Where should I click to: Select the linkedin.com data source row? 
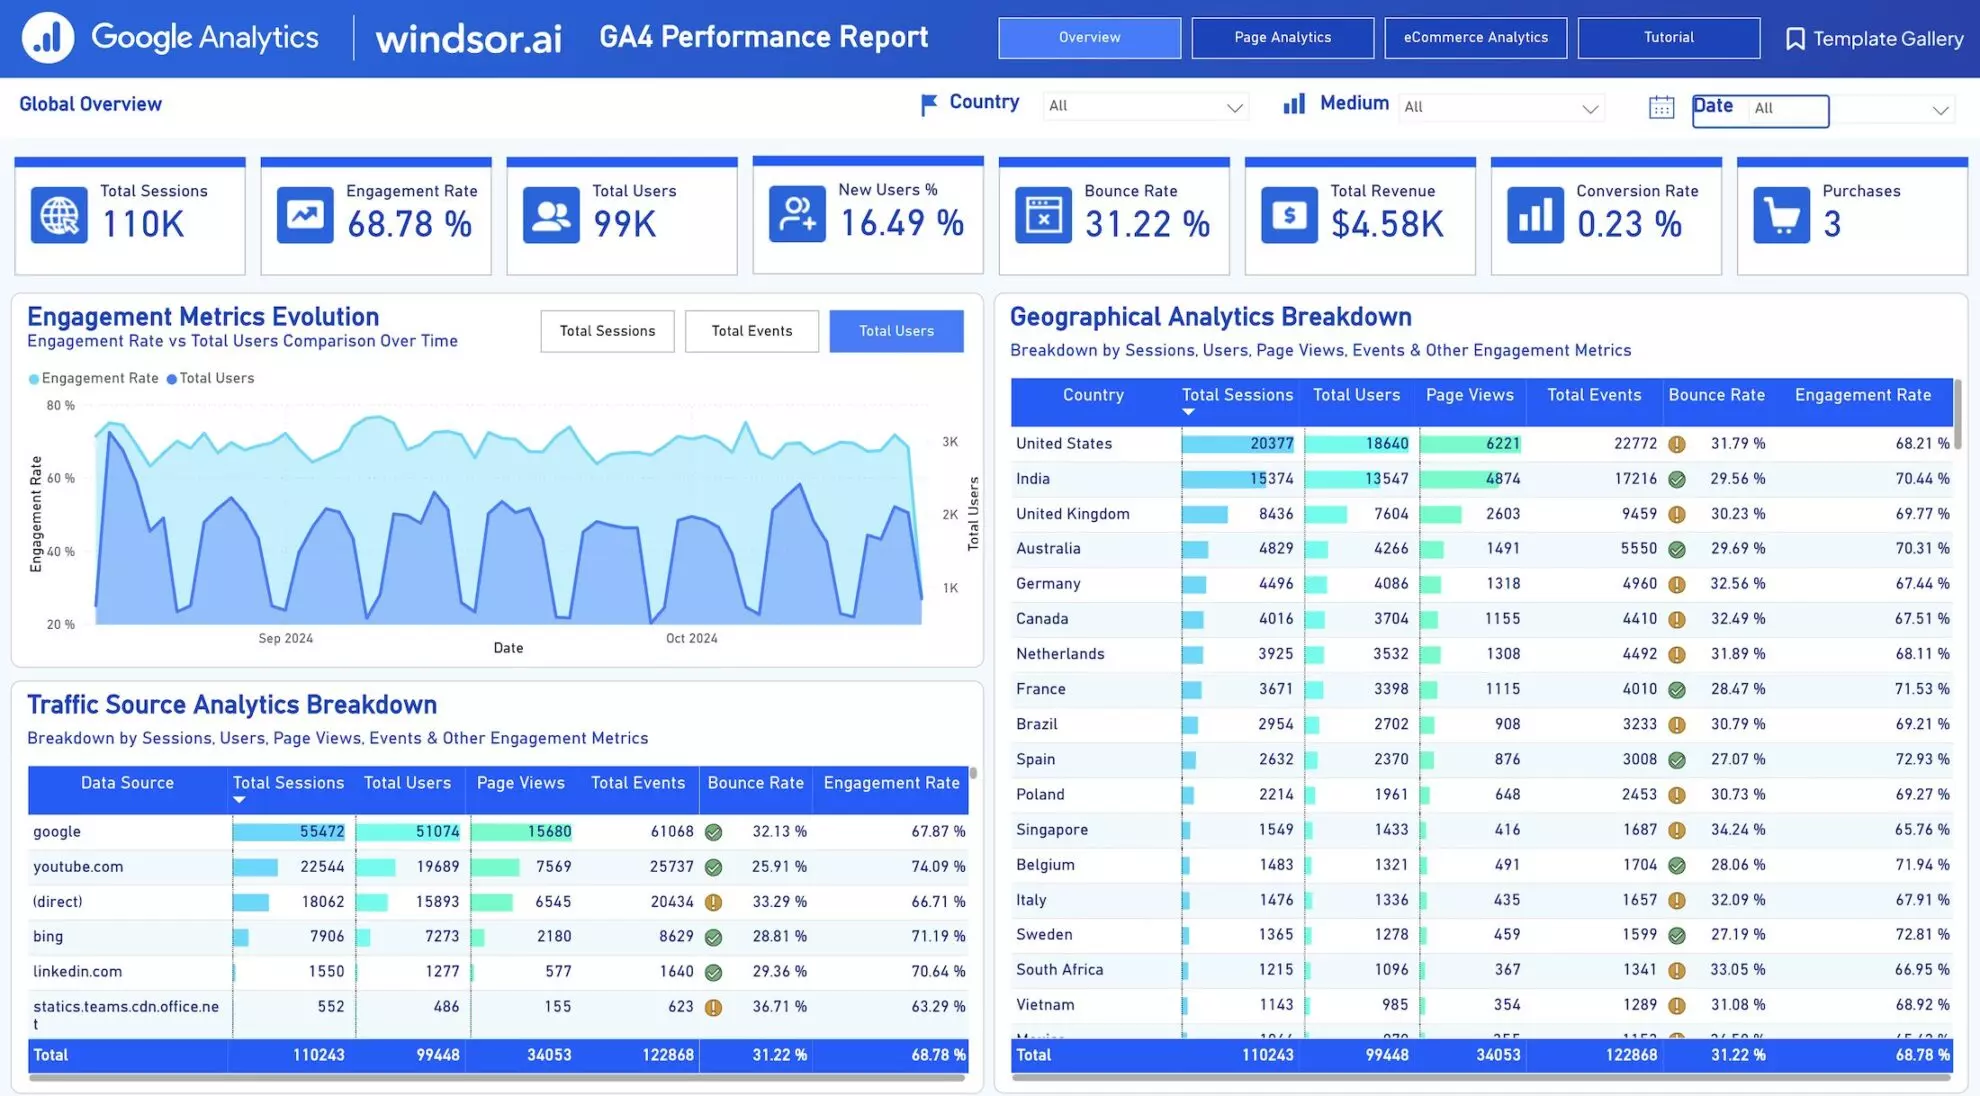[x=498, y=972]
